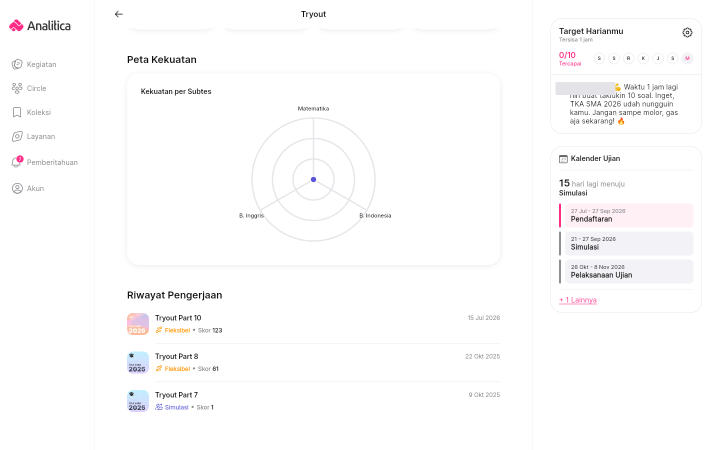The width and height of the screenshot is (720, 450).
Task: Select the R day circle
Action: tap(628, 58)
